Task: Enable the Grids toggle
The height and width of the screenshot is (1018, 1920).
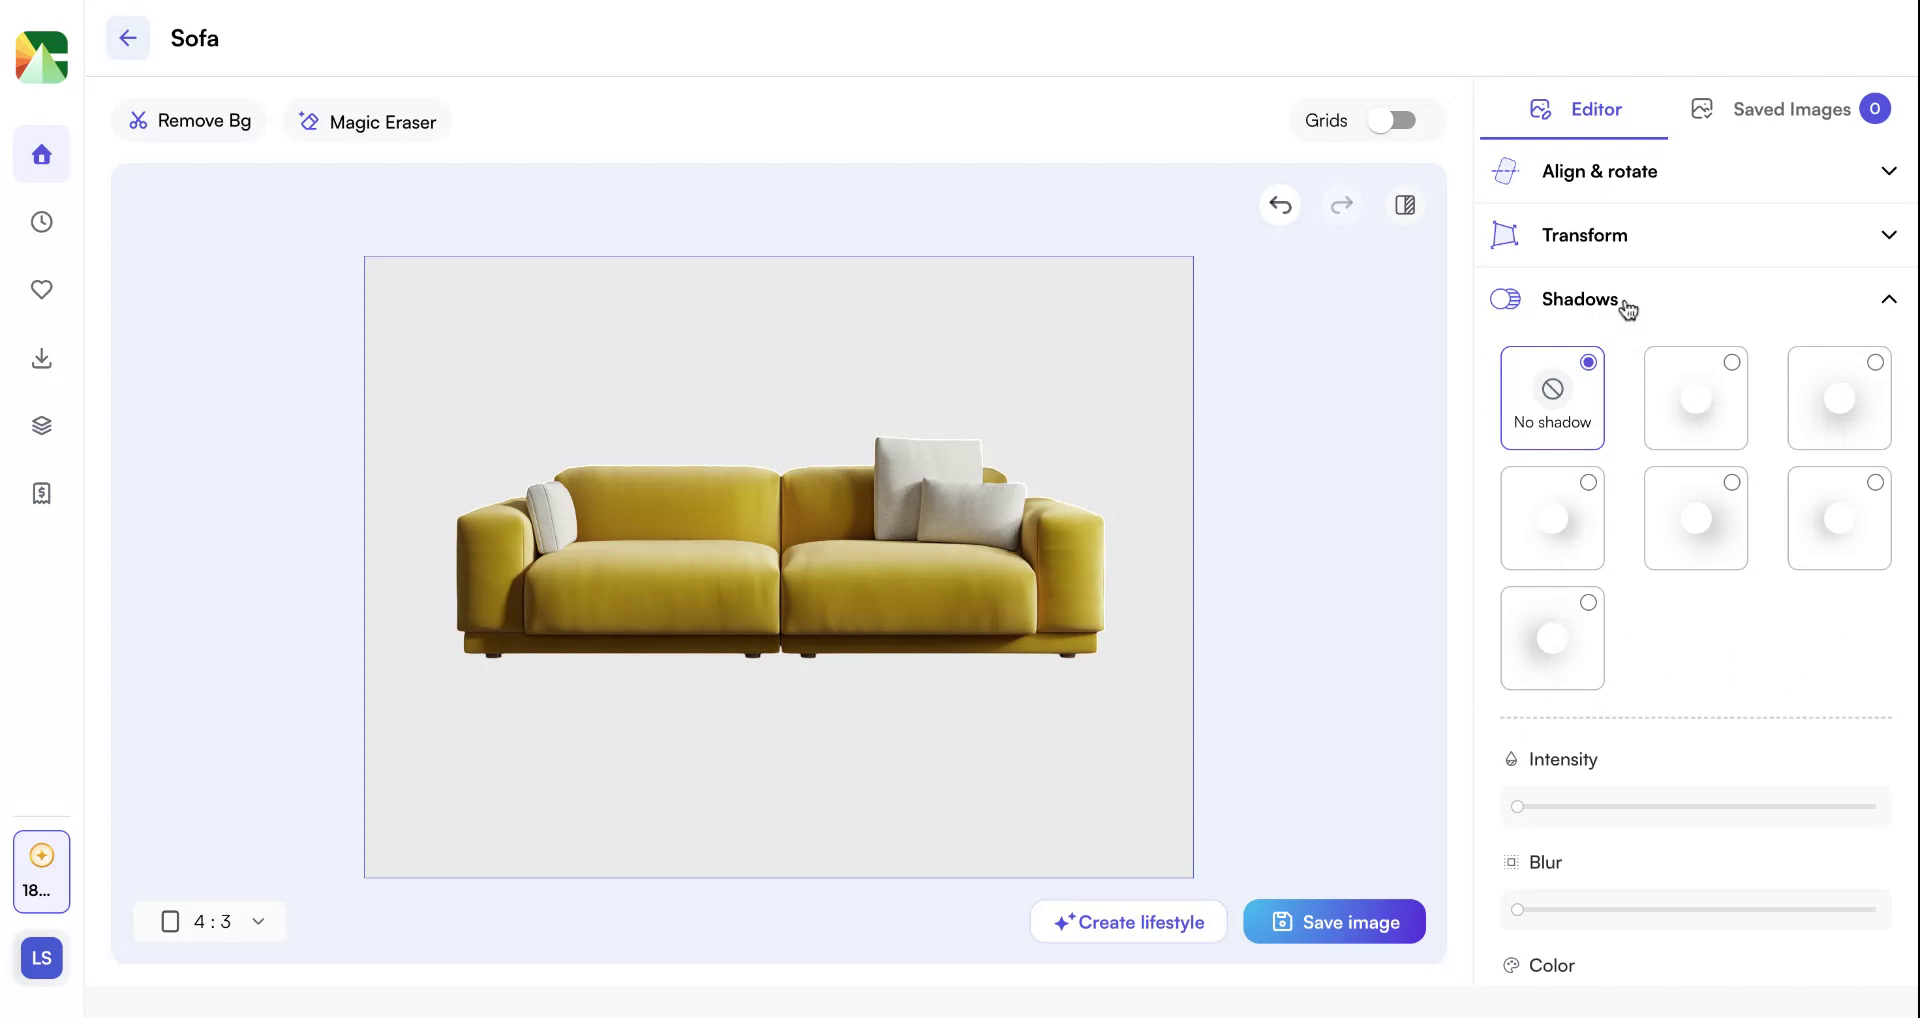Action: tap(1393, 120)
